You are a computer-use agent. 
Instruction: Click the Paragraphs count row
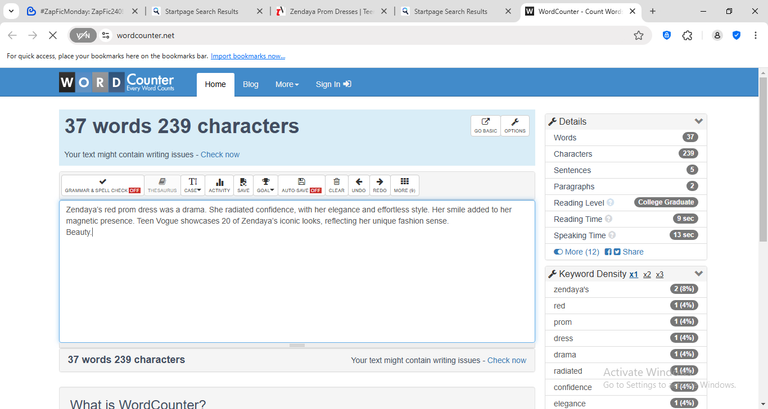point(625,186)
